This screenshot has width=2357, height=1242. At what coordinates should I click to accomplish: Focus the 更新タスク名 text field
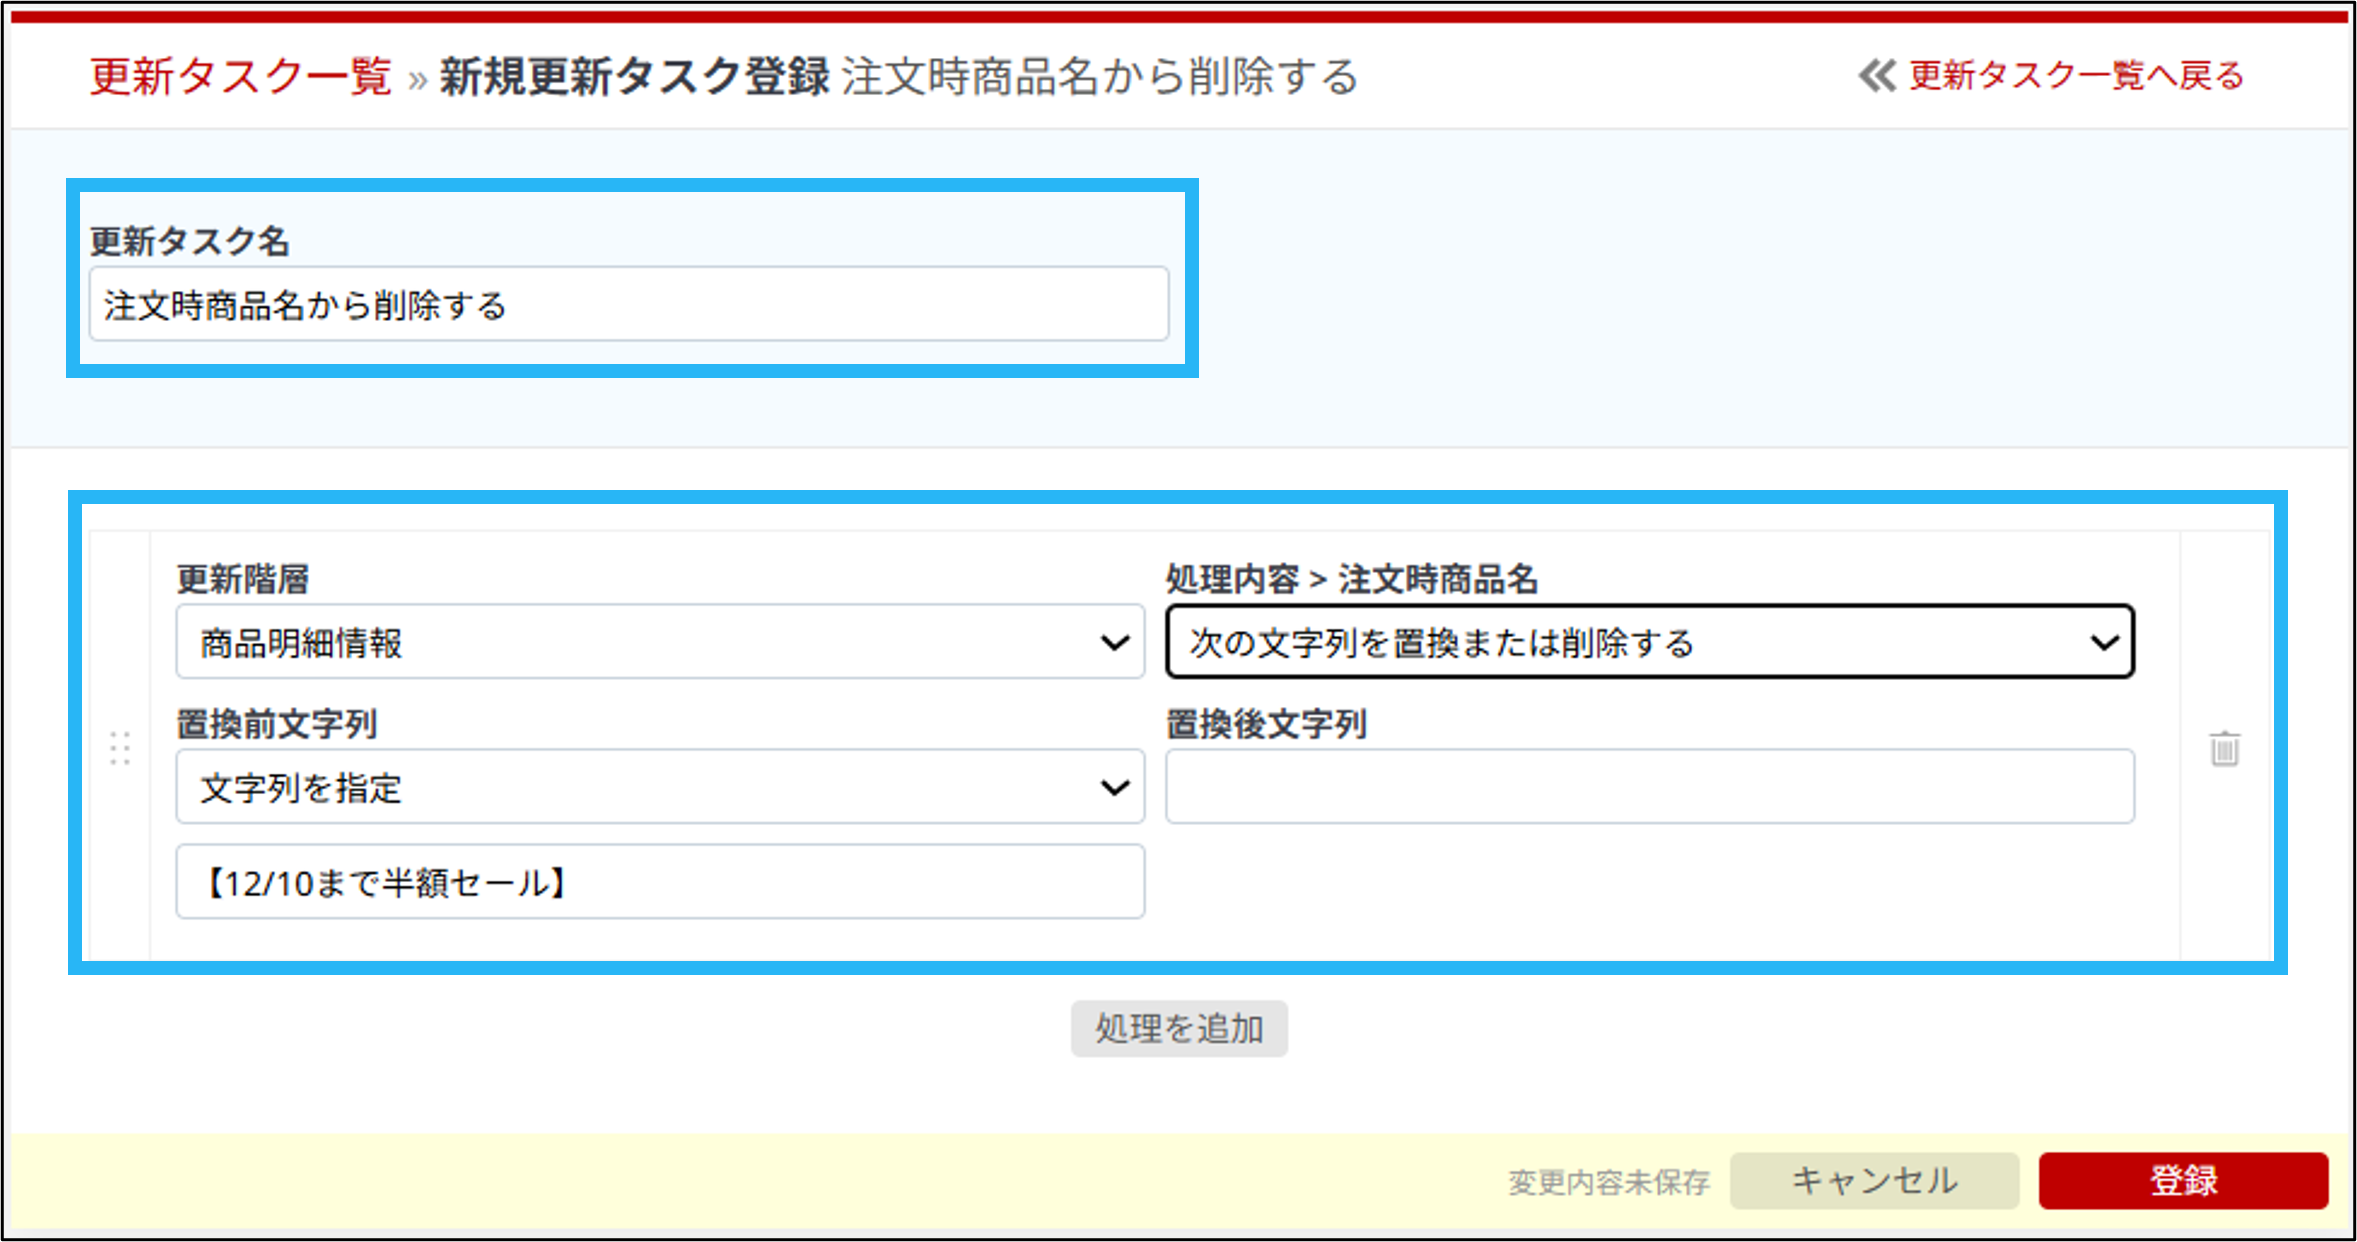[x=628, y=304]
